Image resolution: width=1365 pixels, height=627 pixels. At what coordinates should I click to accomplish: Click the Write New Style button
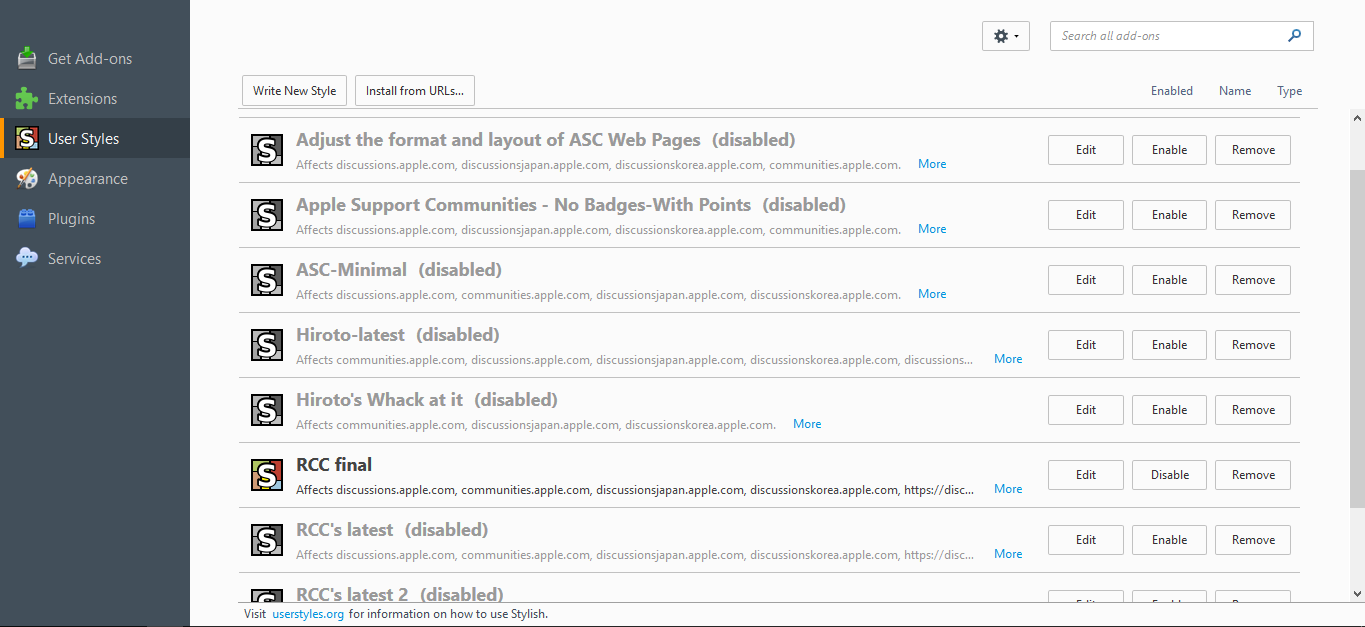pos(295,91)
